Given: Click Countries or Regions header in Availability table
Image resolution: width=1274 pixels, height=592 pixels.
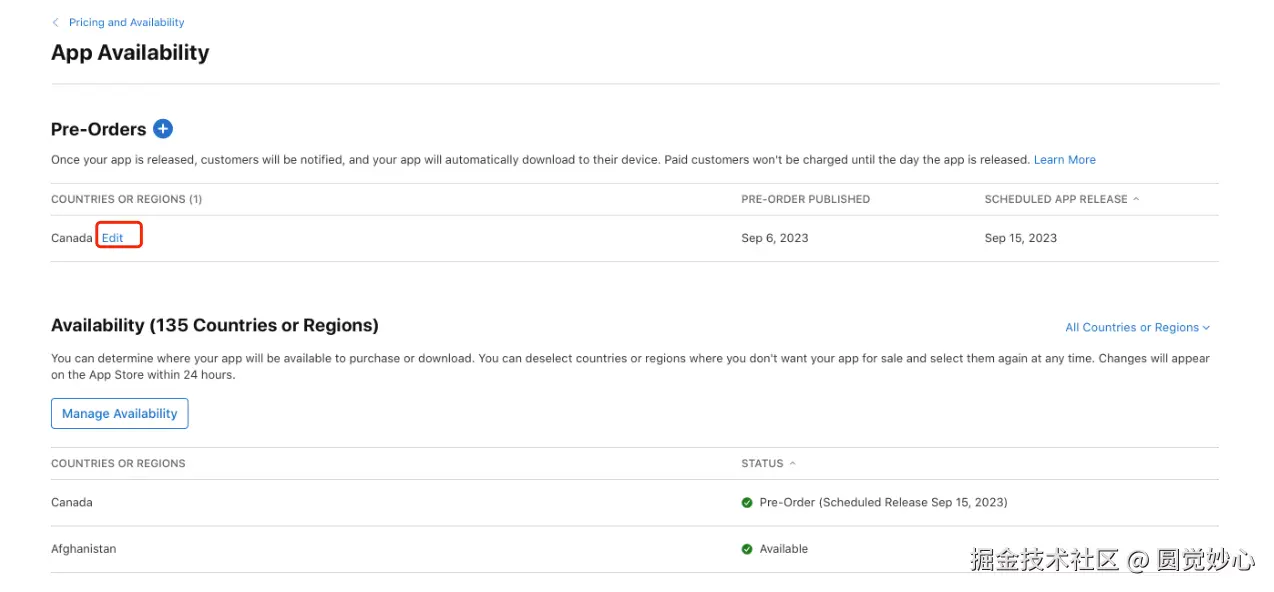Looking at the screenshot, I should pyautogui.click(x=118, y=464).
